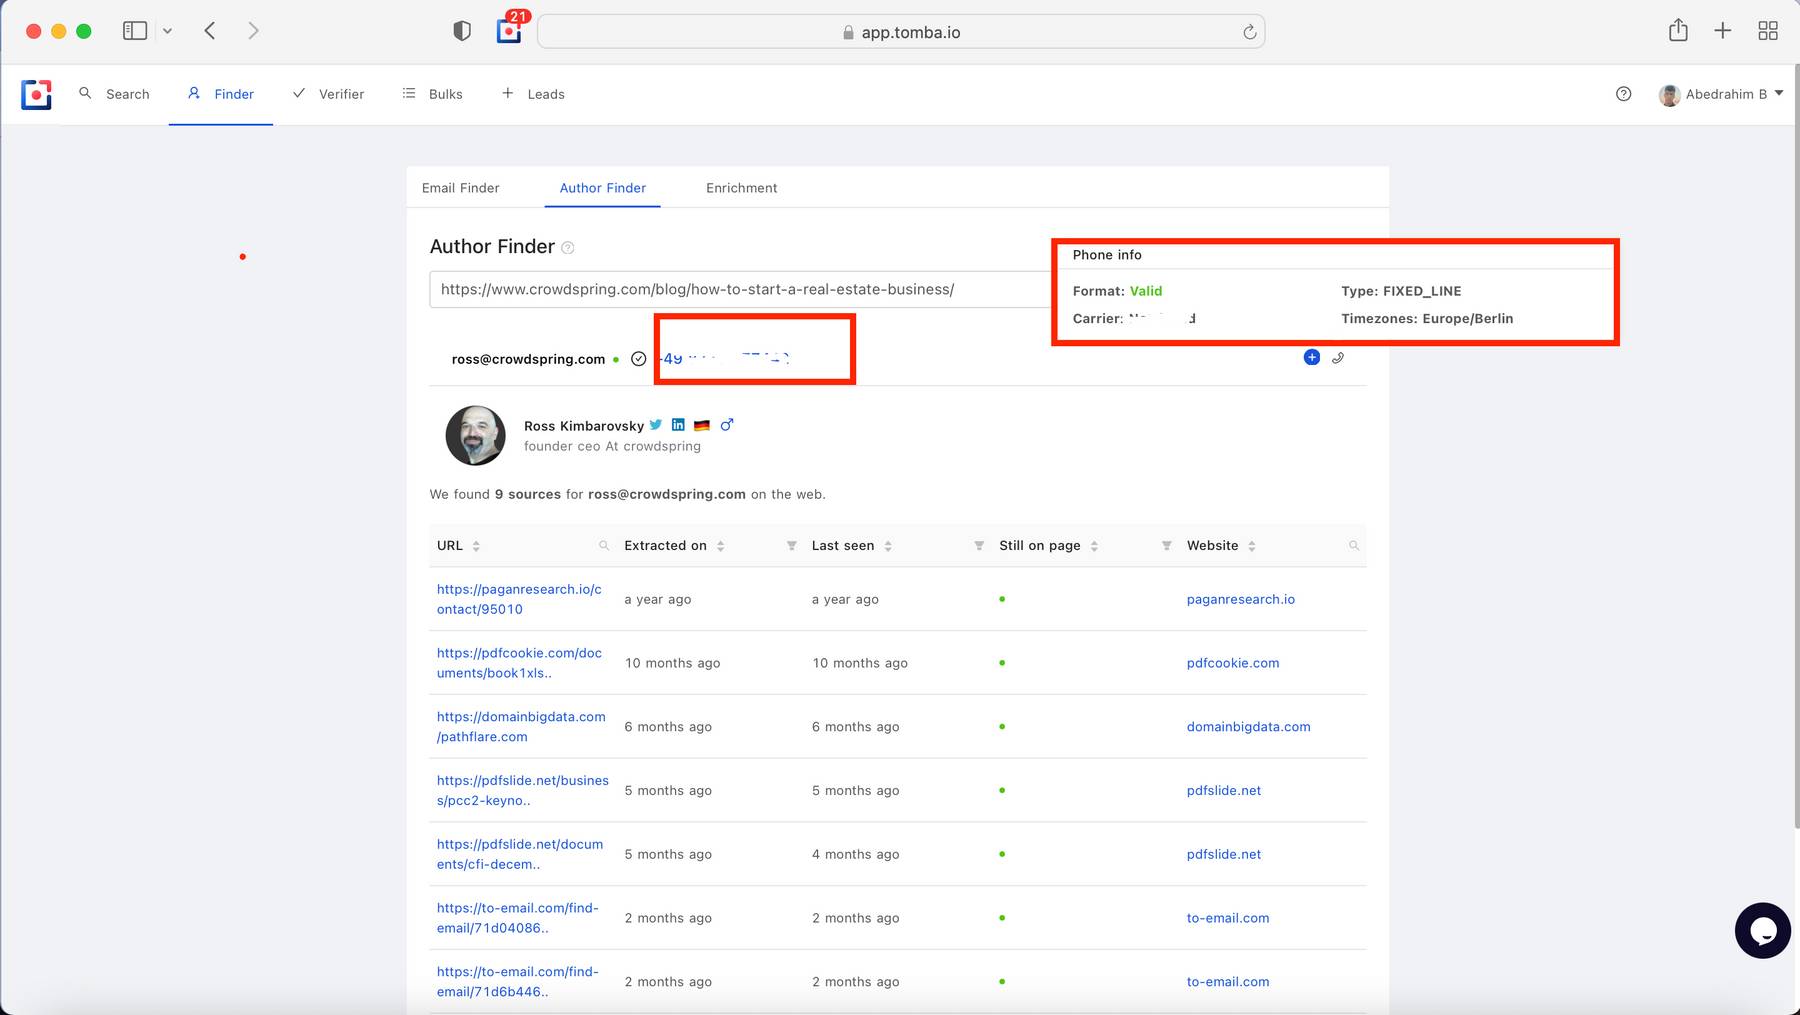Open the filter for the Last seen column
1800x1015 pixels.
(x=979, y=546)
